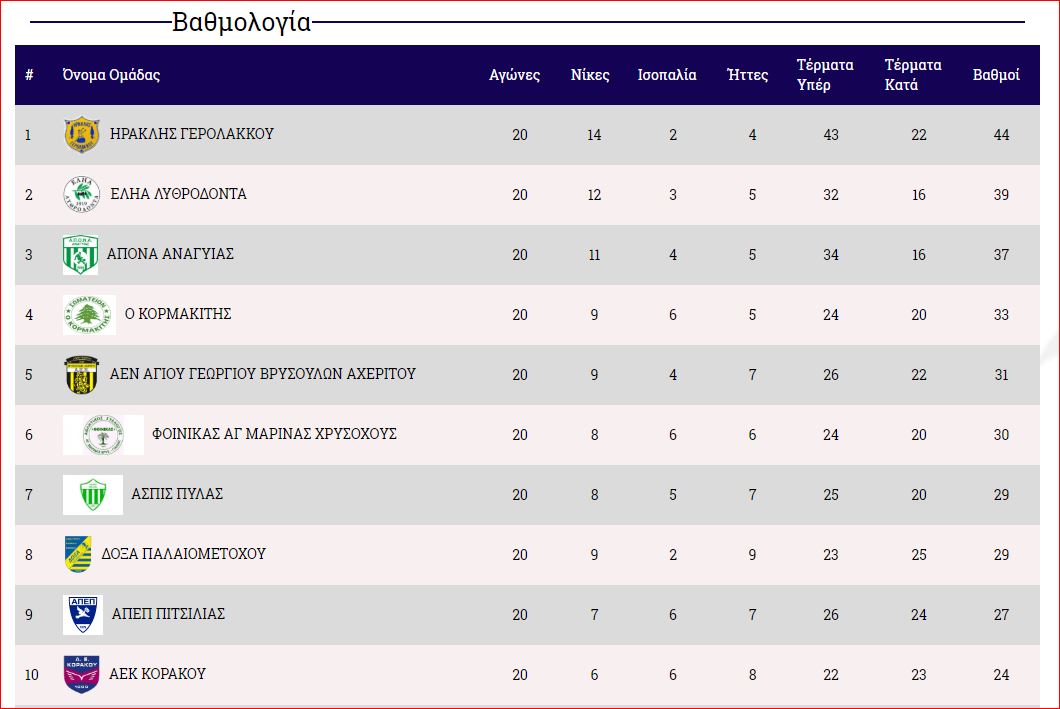The height and width of the screenshot is (709, 1060).
Task: Click the ΦΟΙΝΙΚΑΣ ΑΓ ΜΑΡΙΝΑΣ ΧΡΥΣΟΧΟΥΣ team name
Action: click(274, 434)
